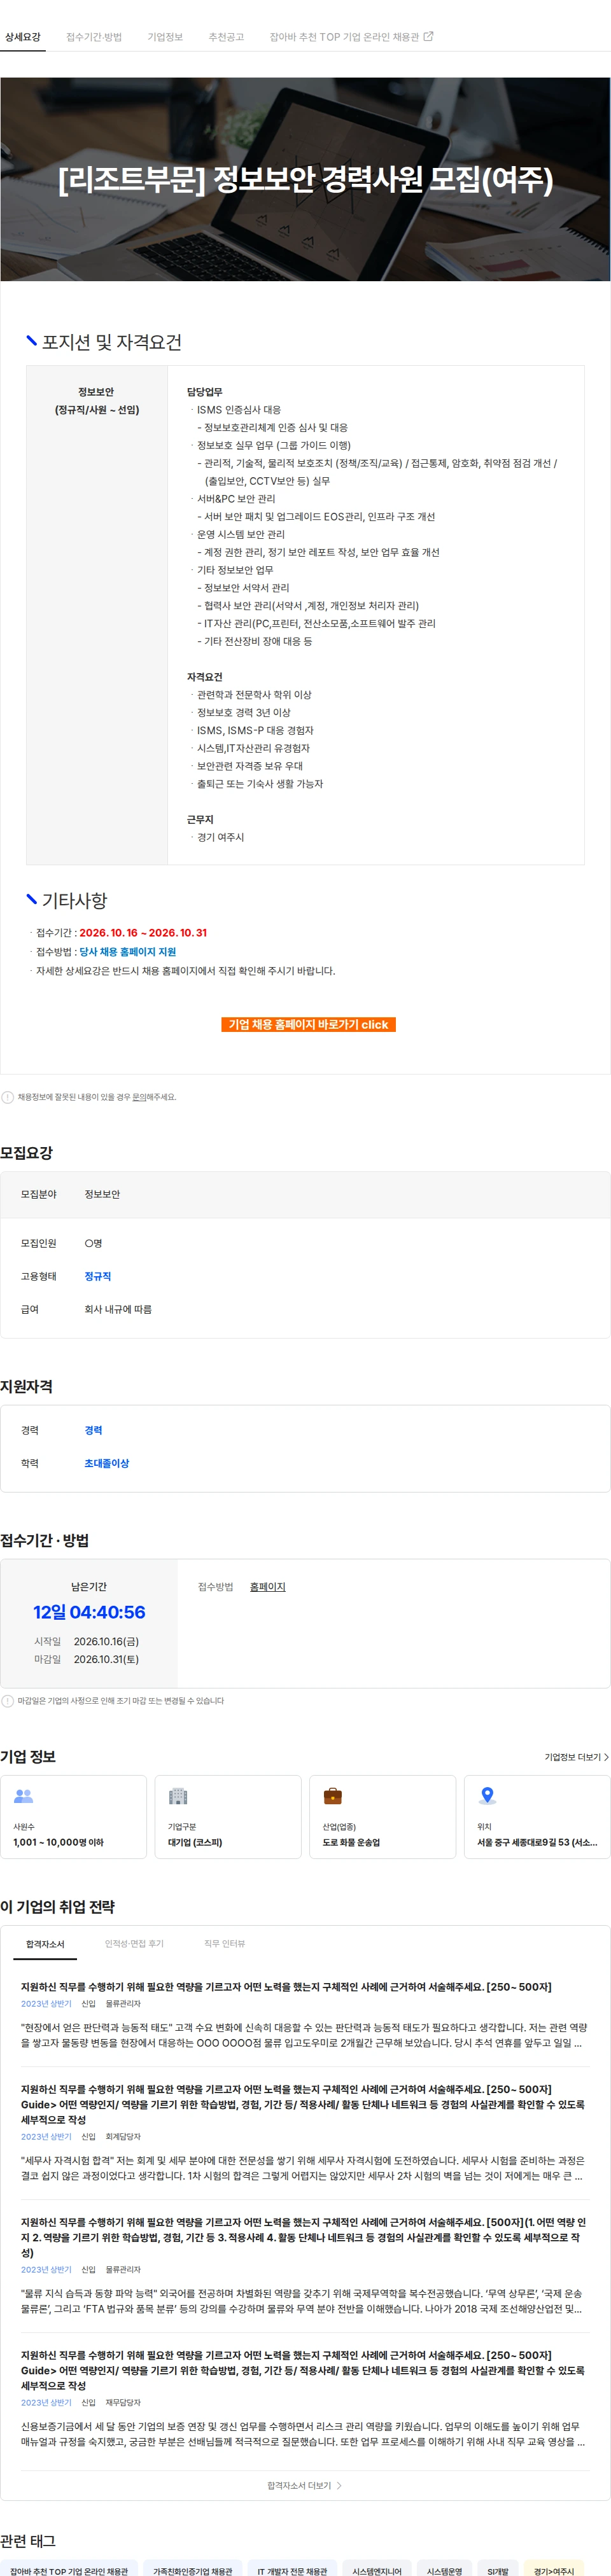
Task: Select the 합격자소서 tab
Action: tap(45, 1944)
